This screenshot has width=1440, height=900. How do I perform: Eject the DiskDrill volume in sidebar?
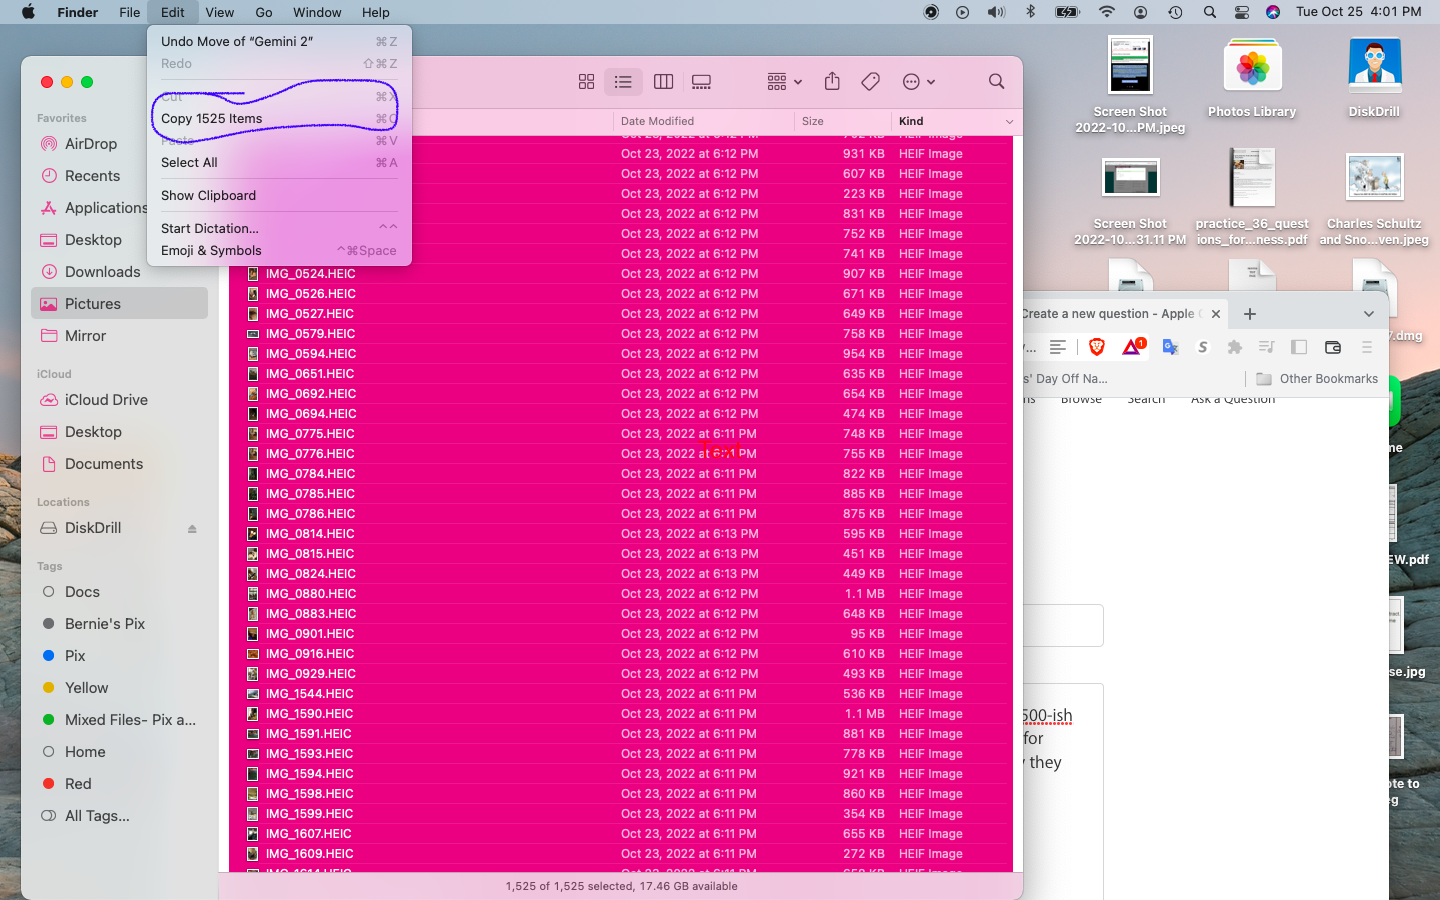point(192,529)
